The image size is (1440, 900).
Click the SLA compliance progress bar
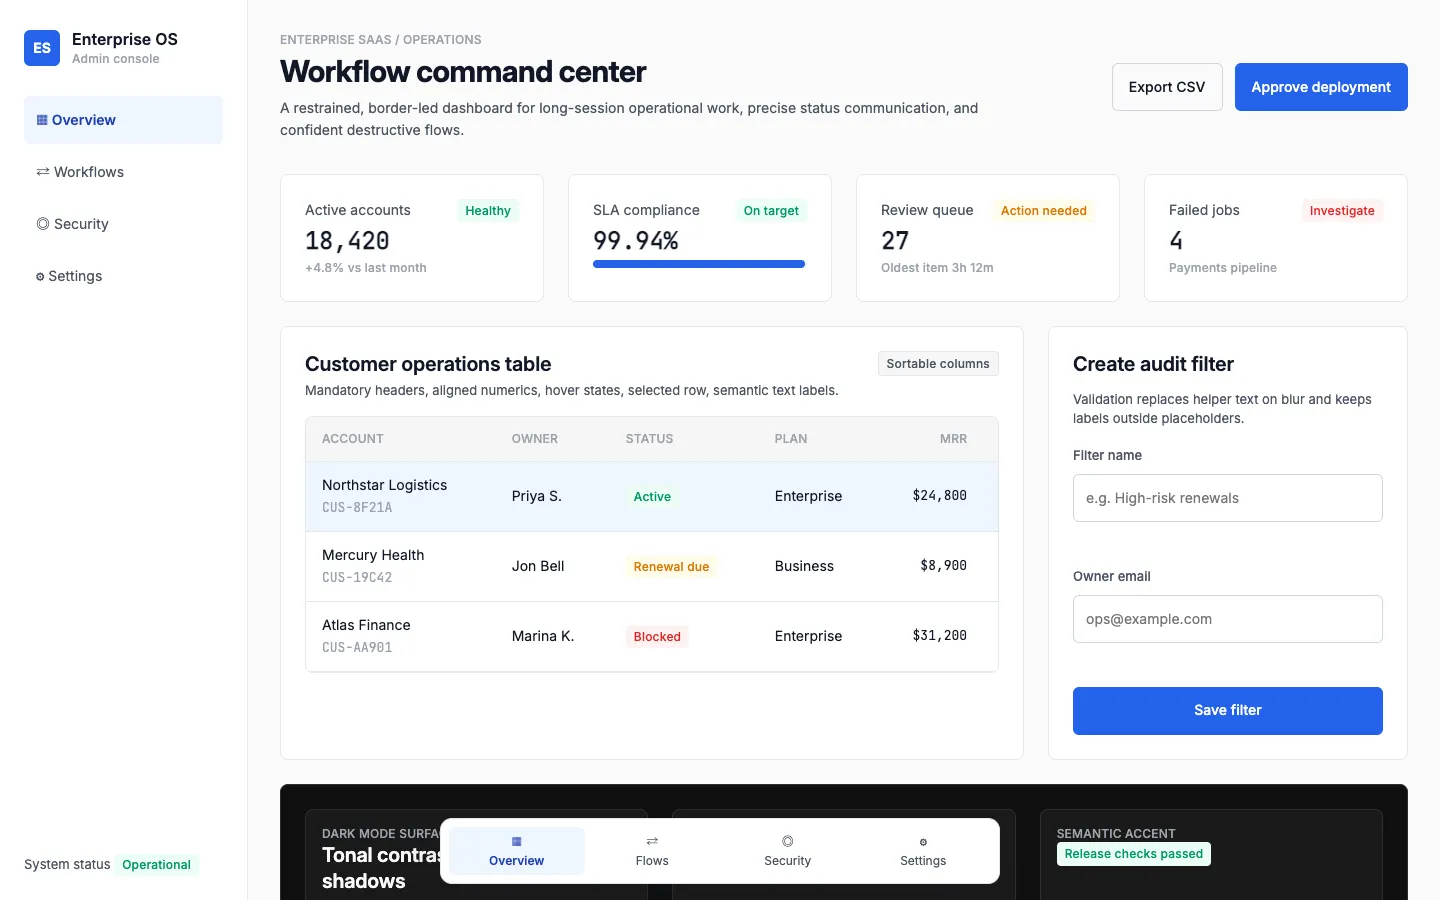(699, 264)
